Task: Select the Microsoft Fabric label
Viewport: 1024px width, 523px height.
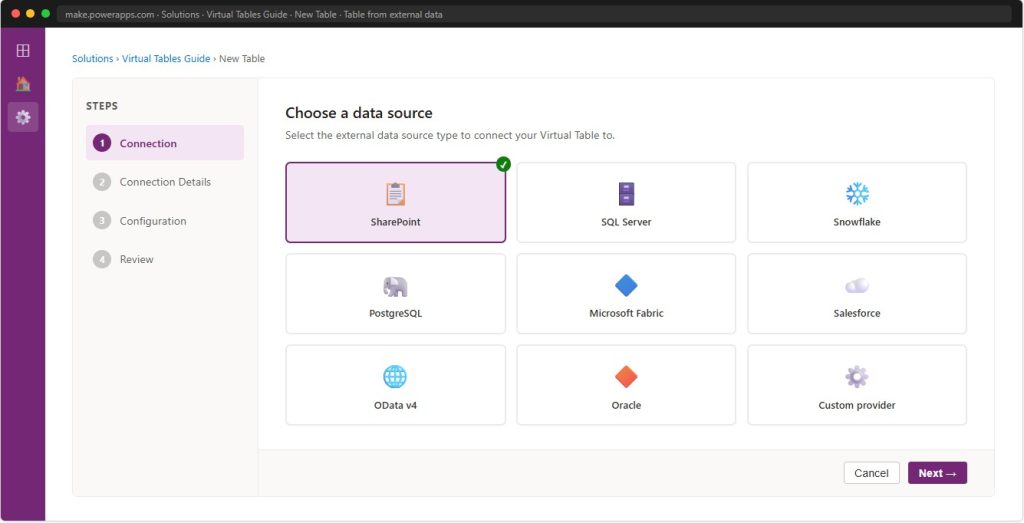Action: coord(626,313)
